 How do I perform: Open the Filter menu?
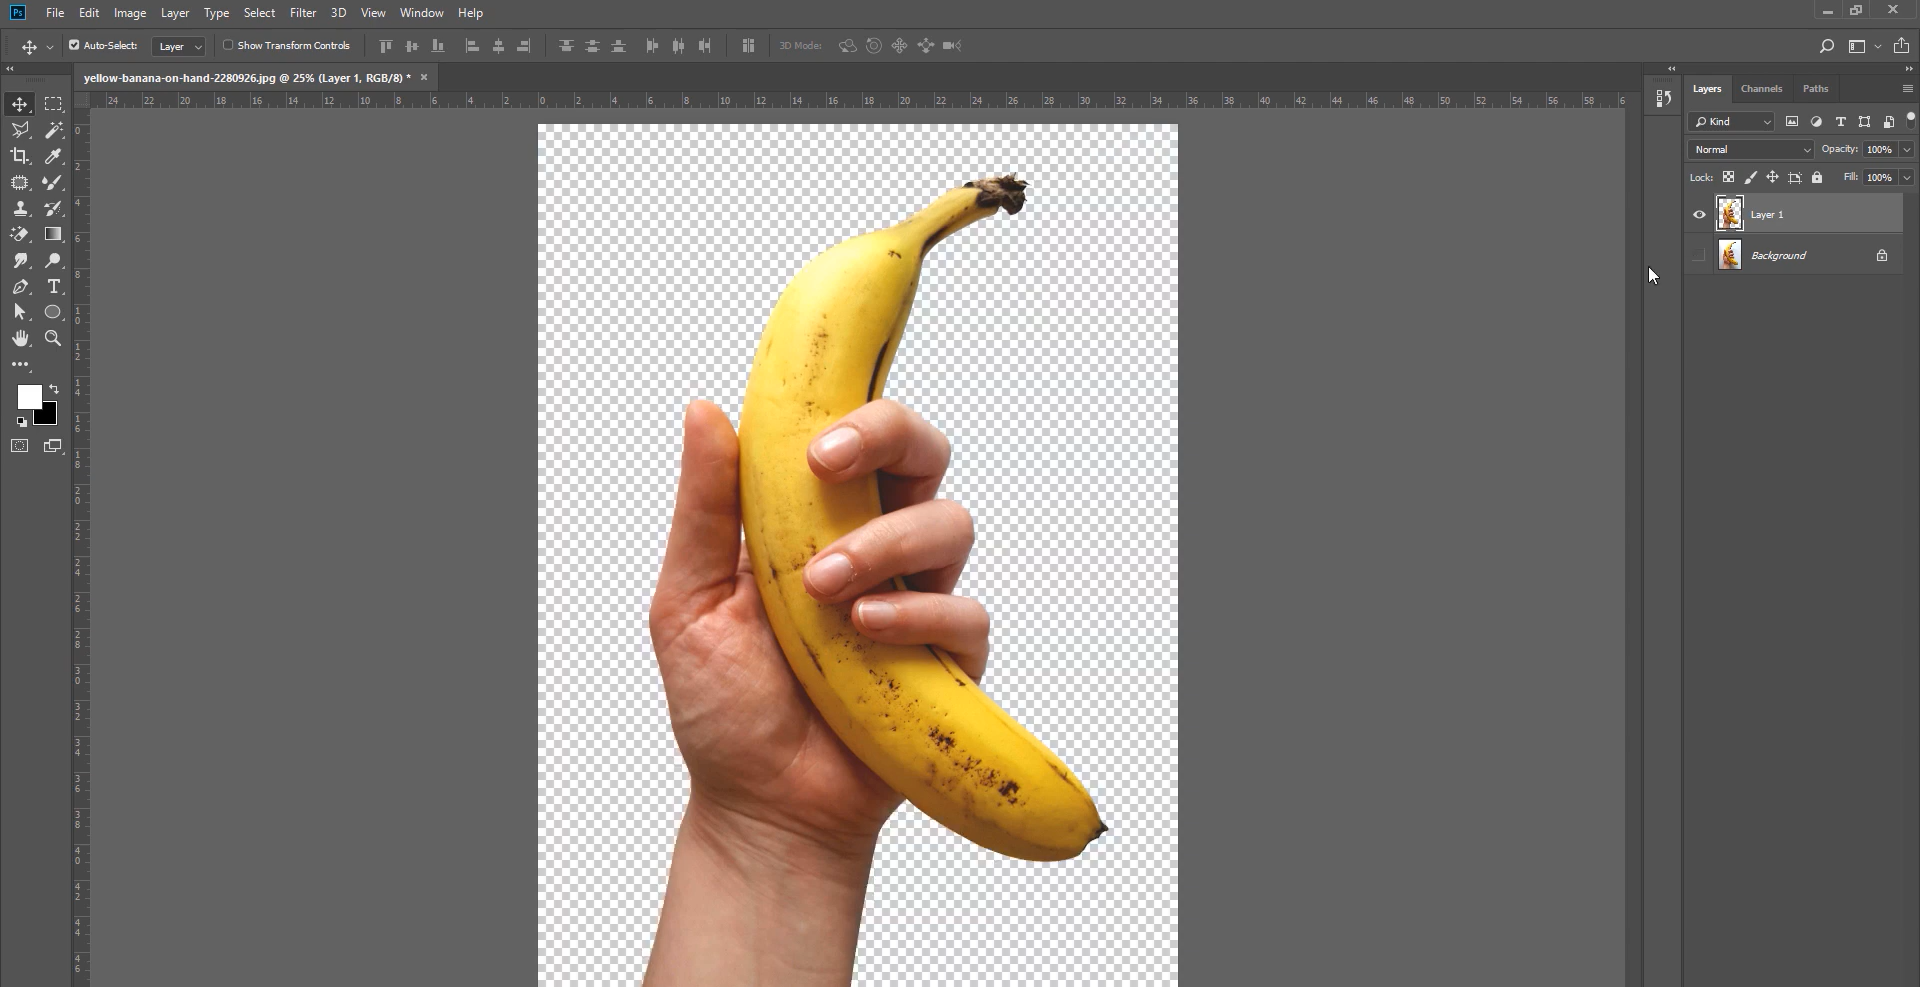(302, 13)
